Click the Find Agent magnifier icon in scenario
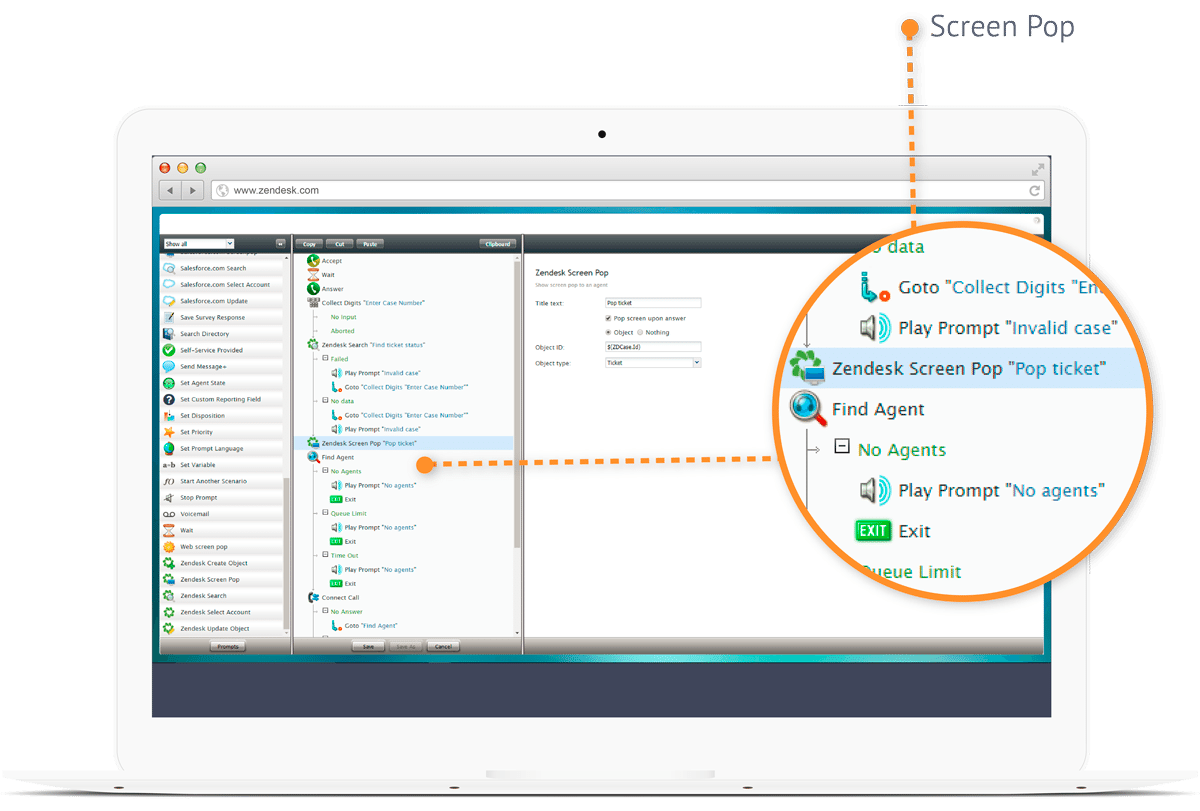 [x=313, y=457]
